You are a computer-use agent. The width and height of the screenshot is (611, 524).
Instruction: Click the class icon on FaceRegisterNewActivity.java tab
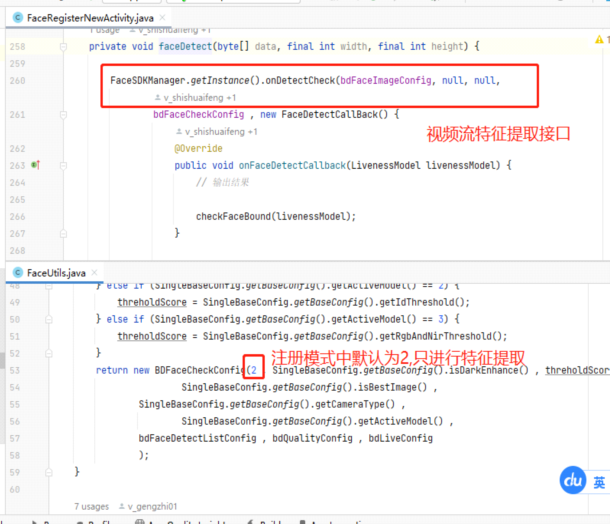point(18,18)
